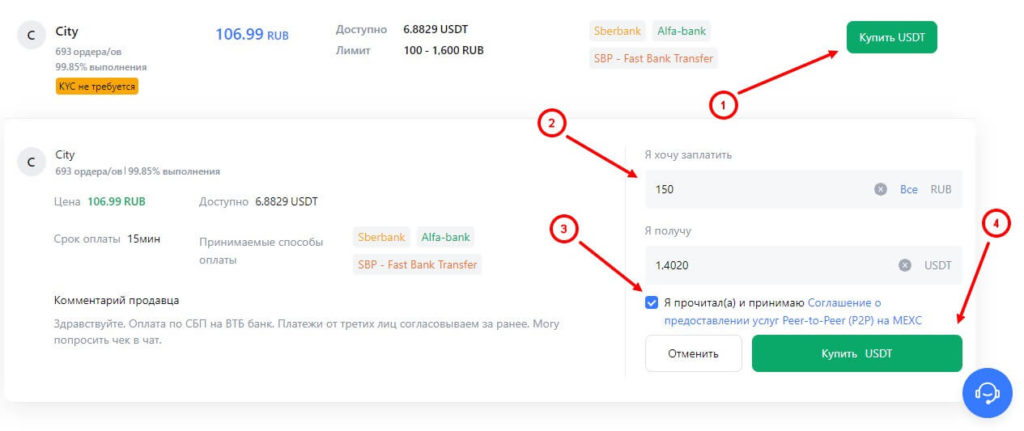Click the Sberbank tag in order panel
1024x431 pixels.
tap(381, 237)
